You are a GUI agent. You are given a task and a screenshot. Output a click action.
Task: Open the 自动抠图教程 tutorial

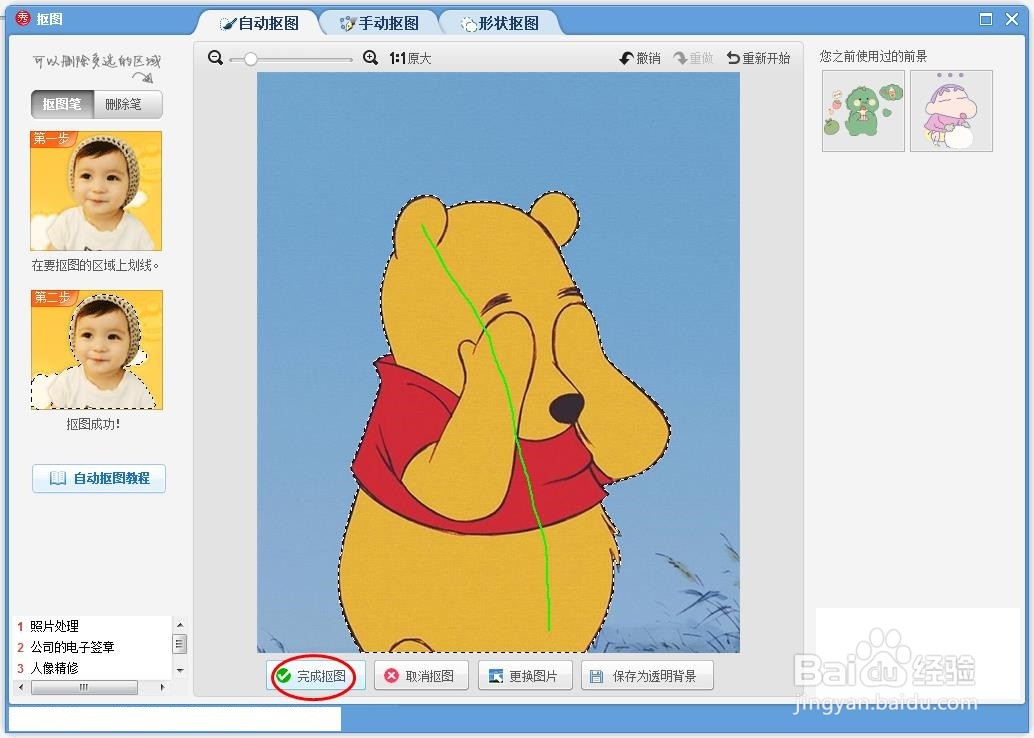99,478
